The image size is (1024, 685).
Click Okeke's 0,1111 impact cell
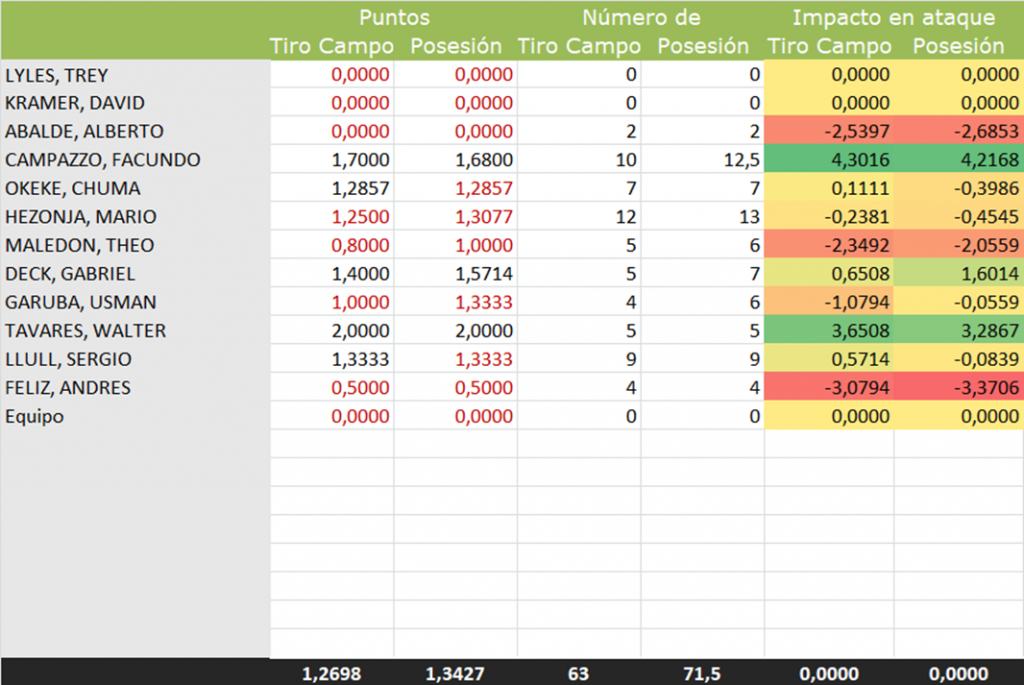pyautogui.click(x=829, y=189)
